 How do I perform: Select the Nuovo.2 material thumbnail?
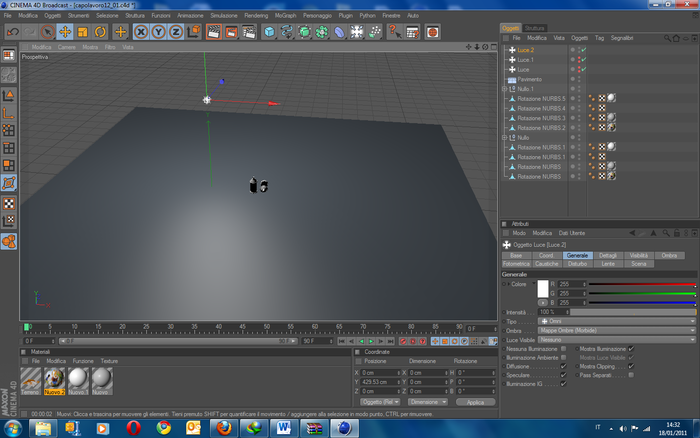54,381
